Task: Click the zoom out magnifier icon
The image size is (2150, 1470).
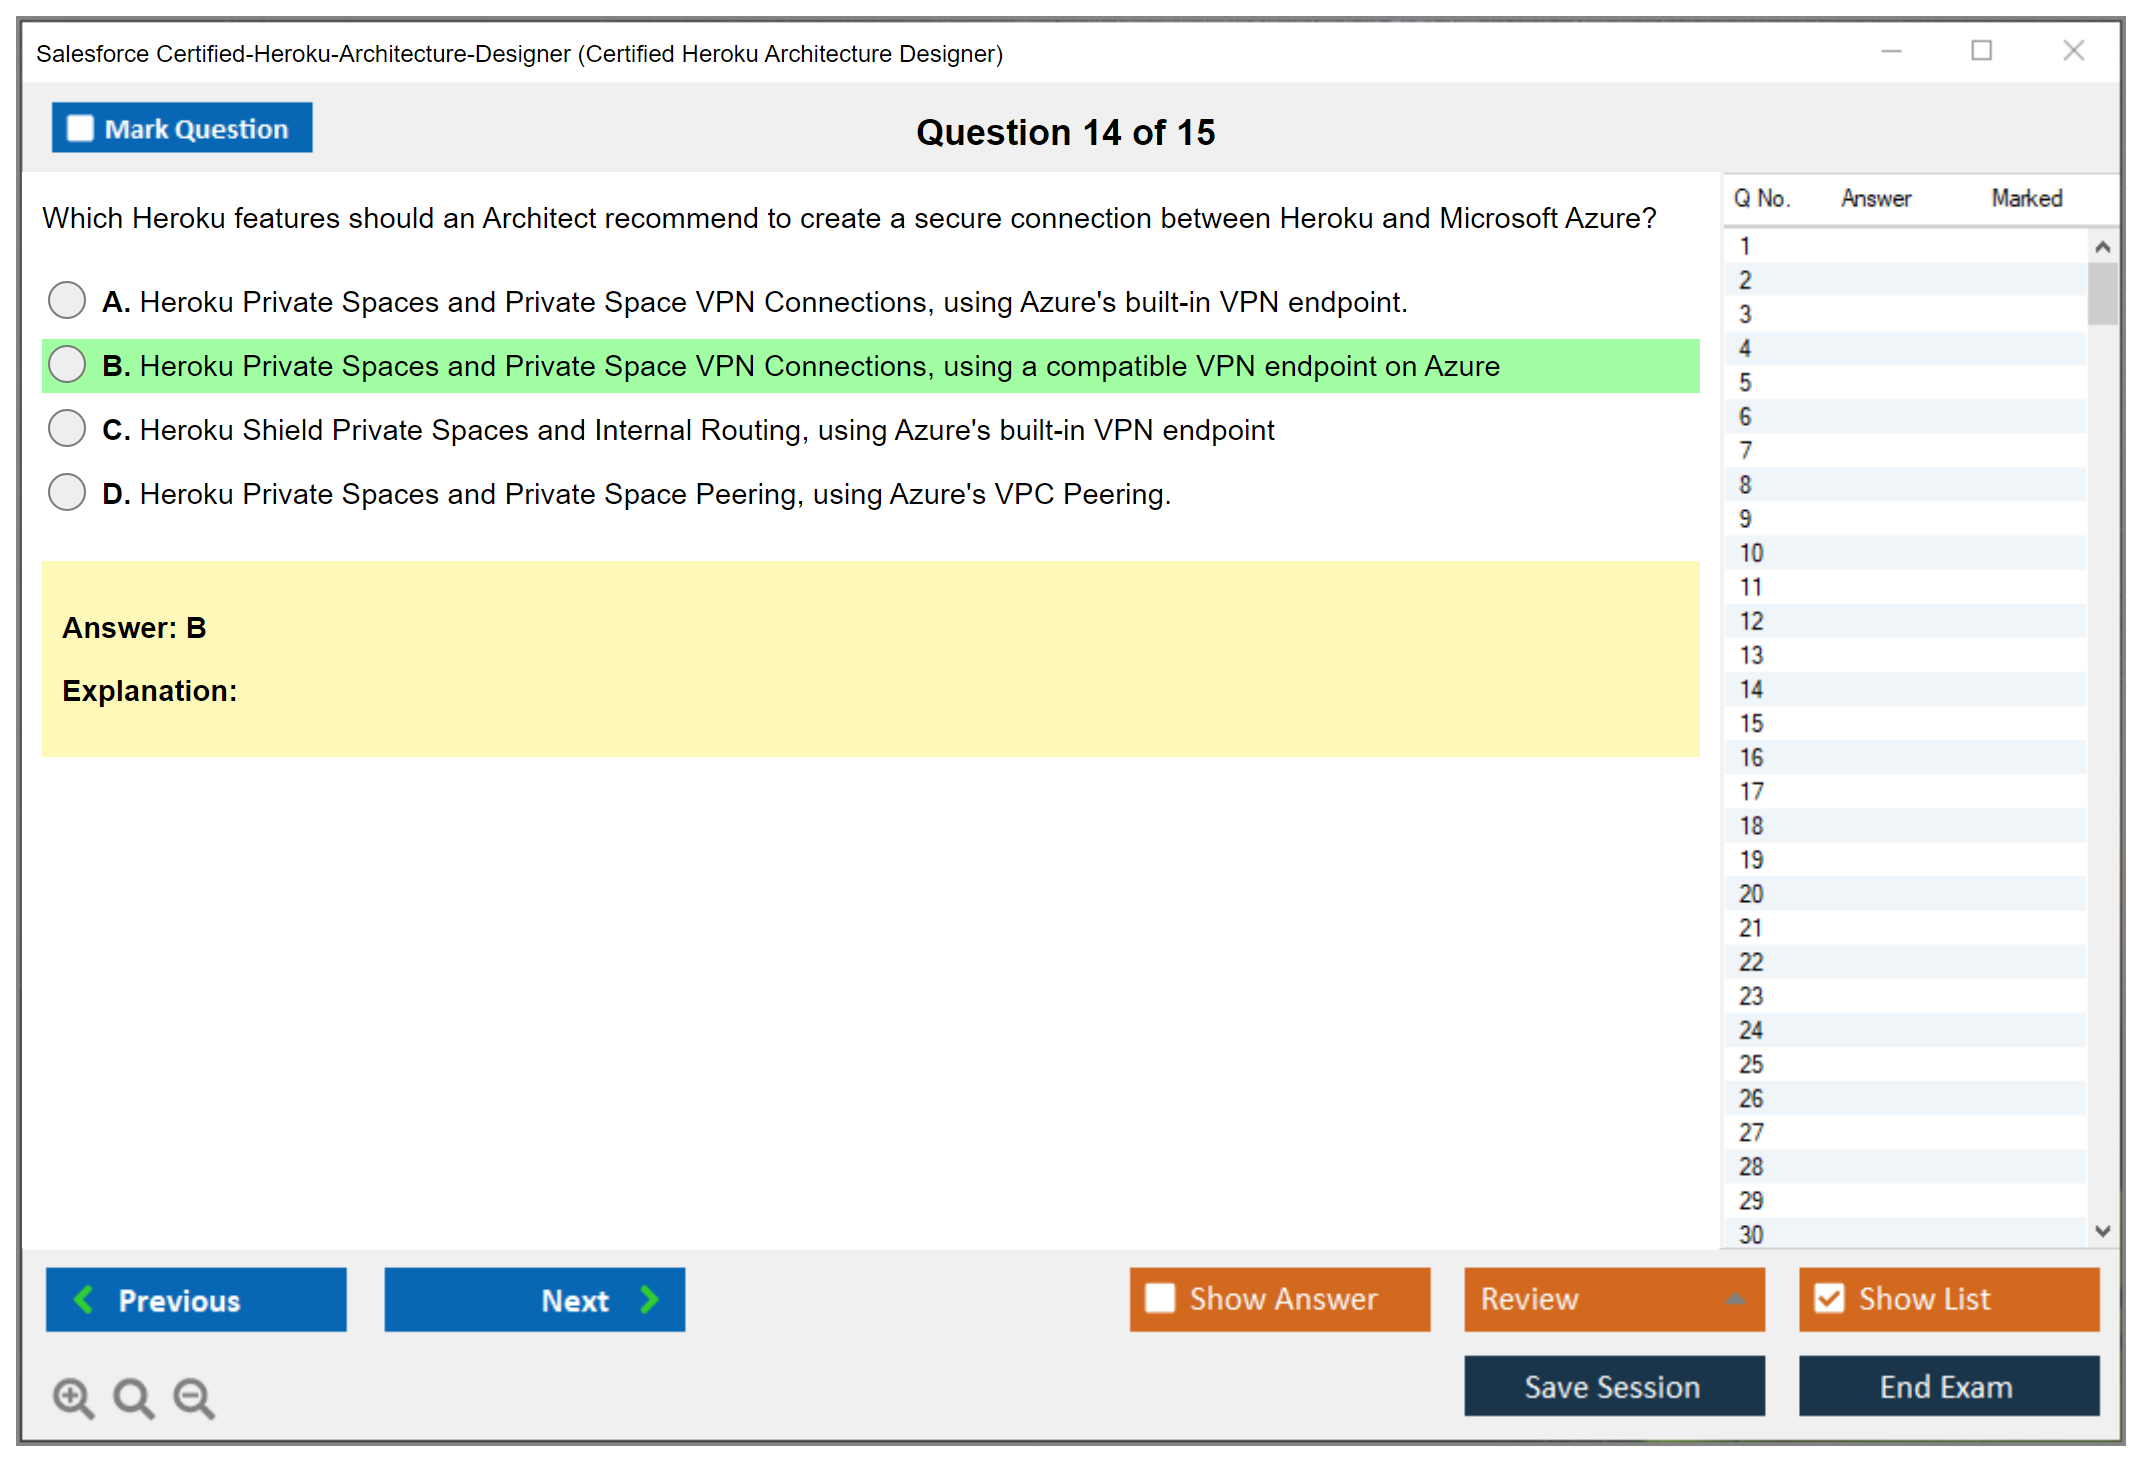Action: pos(194,1397)
